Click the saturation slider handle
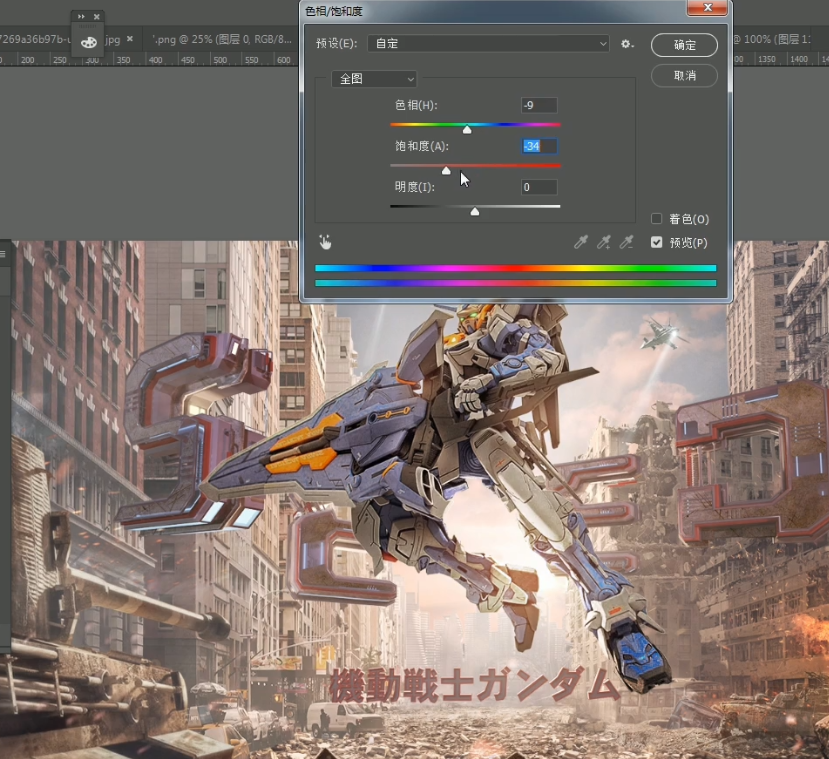 click(x=446, y=170)
